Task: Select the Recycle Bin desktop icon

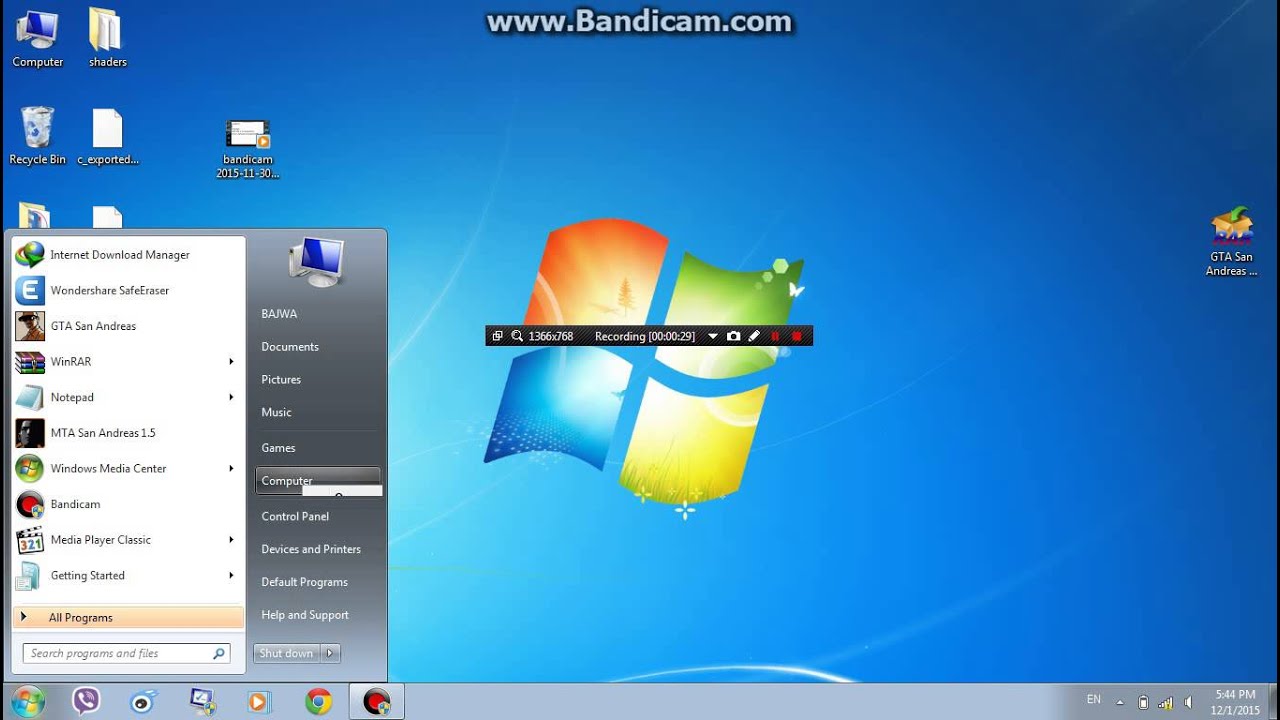Action: pyautogui.click(x=38, y=137)
